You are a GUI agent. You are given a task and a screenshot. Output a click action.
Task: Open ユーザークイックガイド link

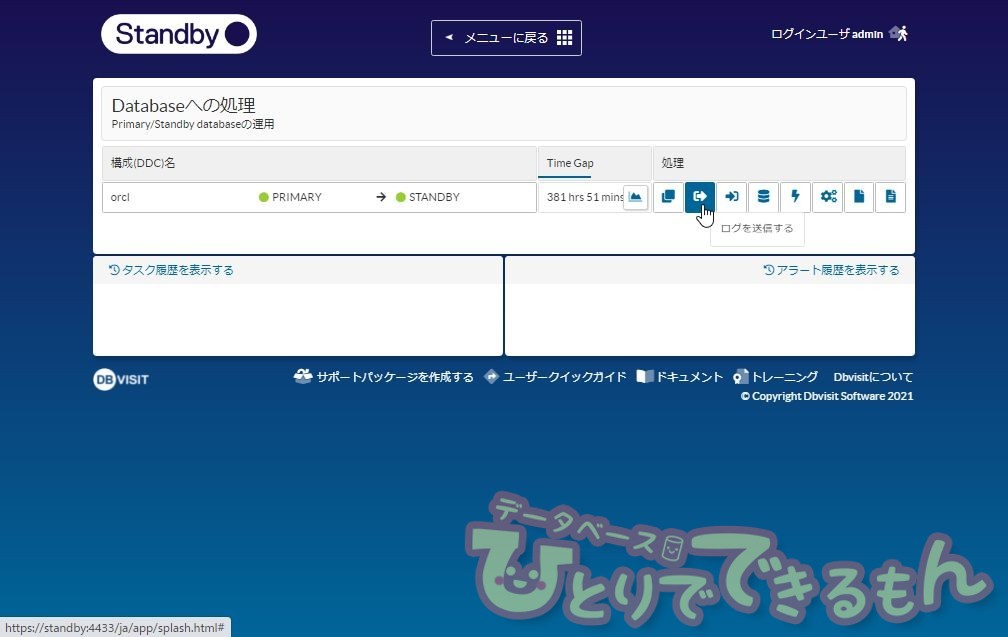click(x=555, y=377)
